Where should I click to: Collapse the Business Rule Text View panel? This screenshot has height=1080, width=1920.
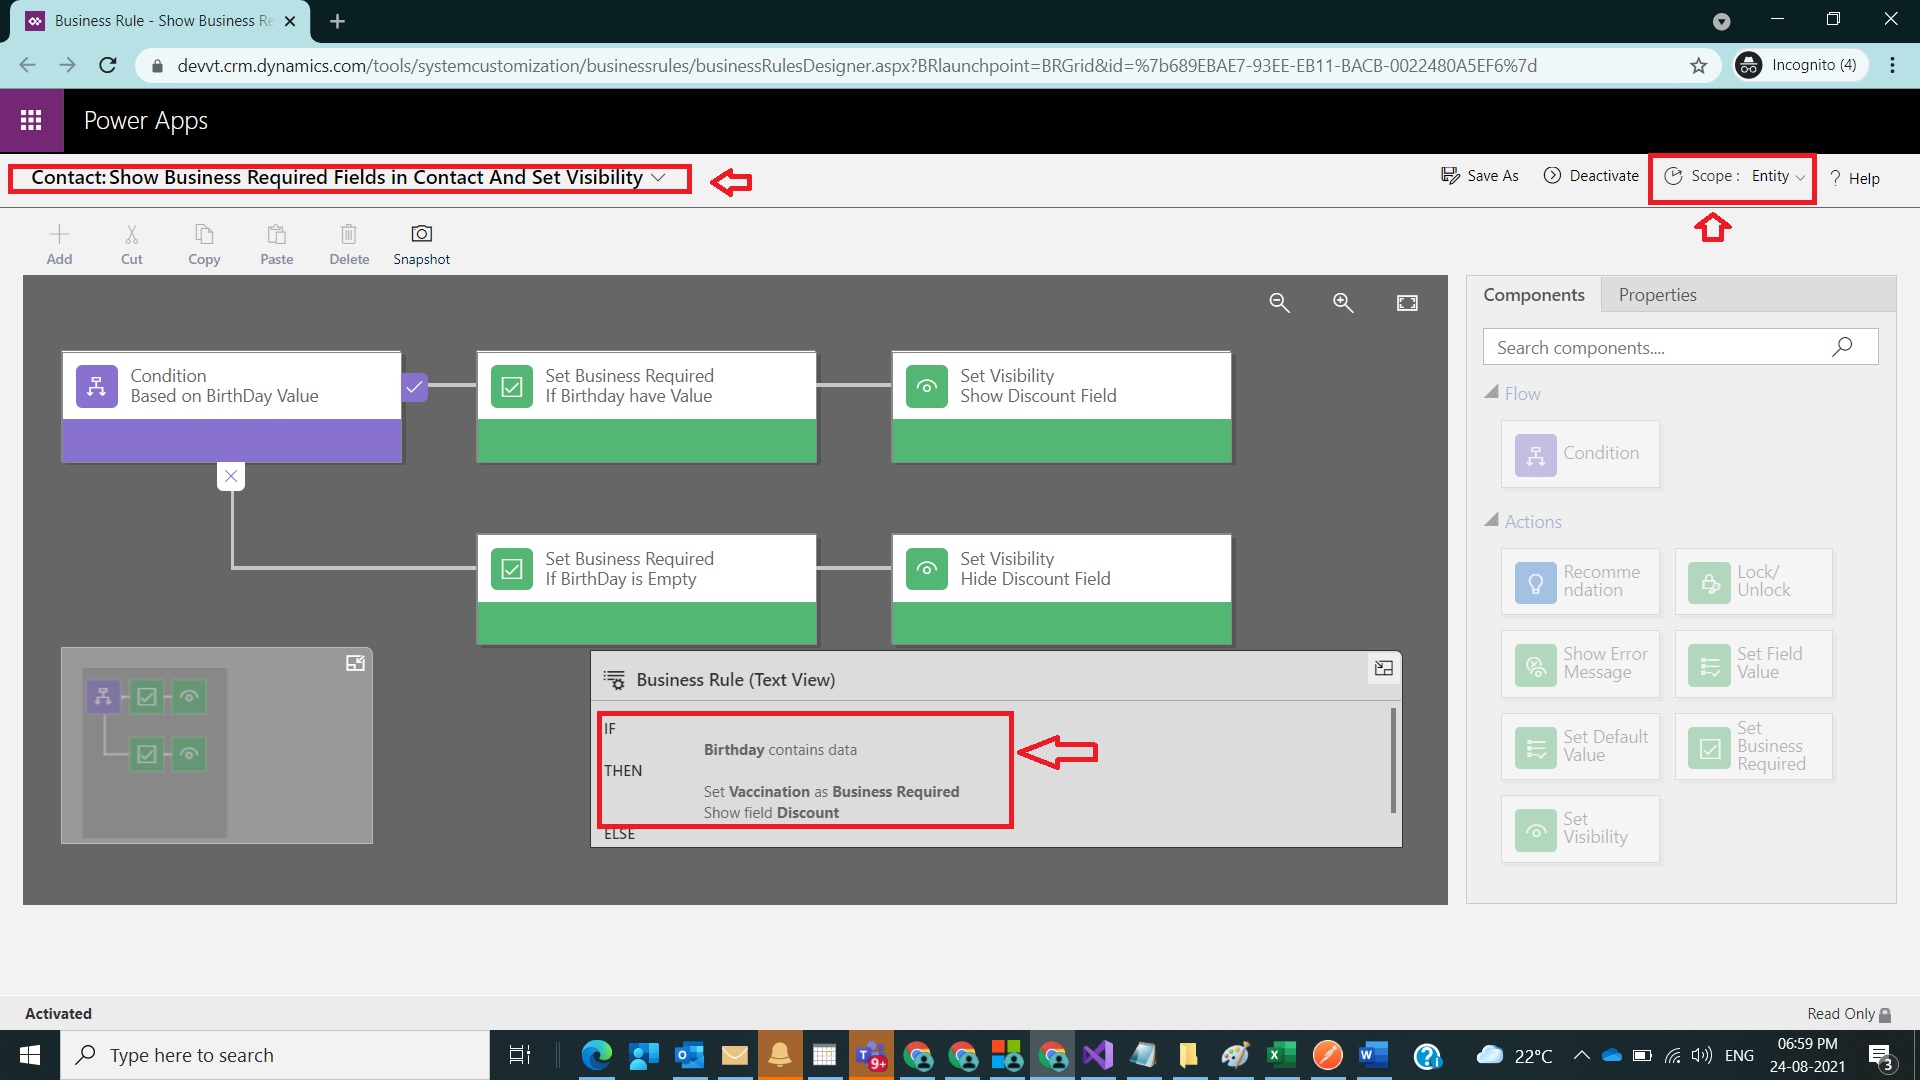[x=1384, y=668]
